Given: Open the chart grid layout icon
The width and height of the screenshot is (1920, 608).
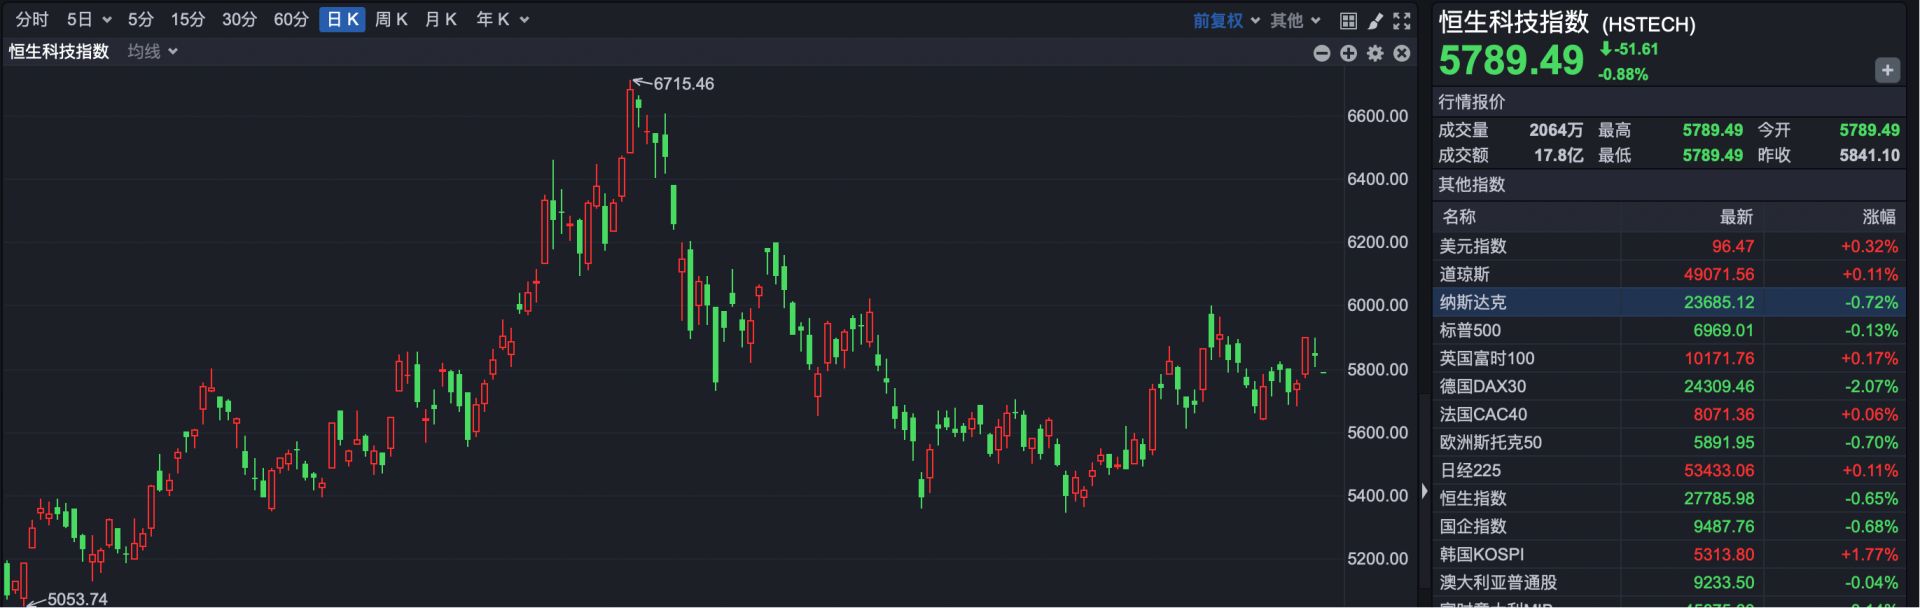Looking at the screenshot, I should (1348, 20).
